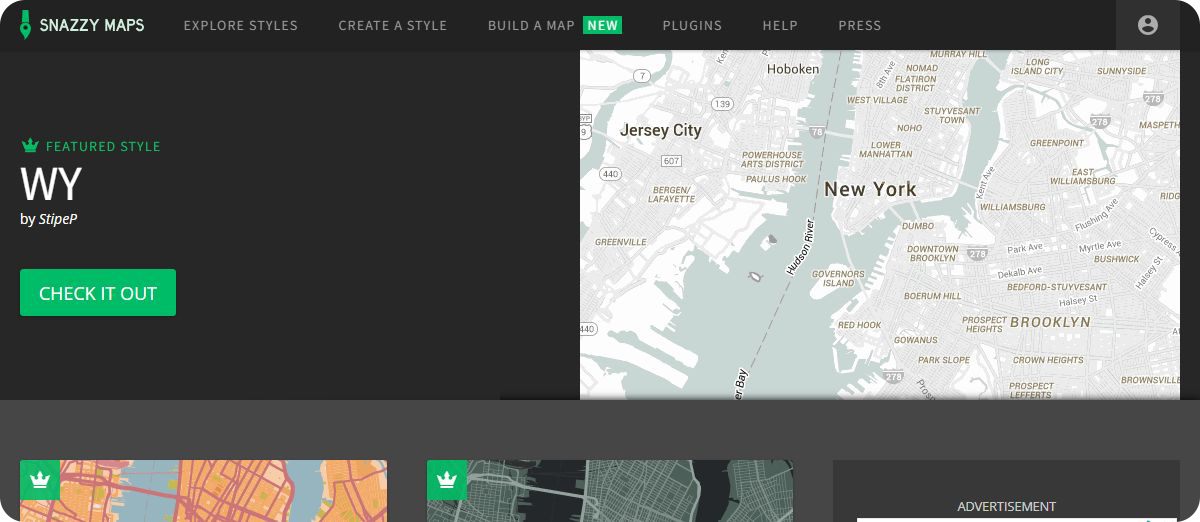Open the Plugins menu item

coord(692,25)
